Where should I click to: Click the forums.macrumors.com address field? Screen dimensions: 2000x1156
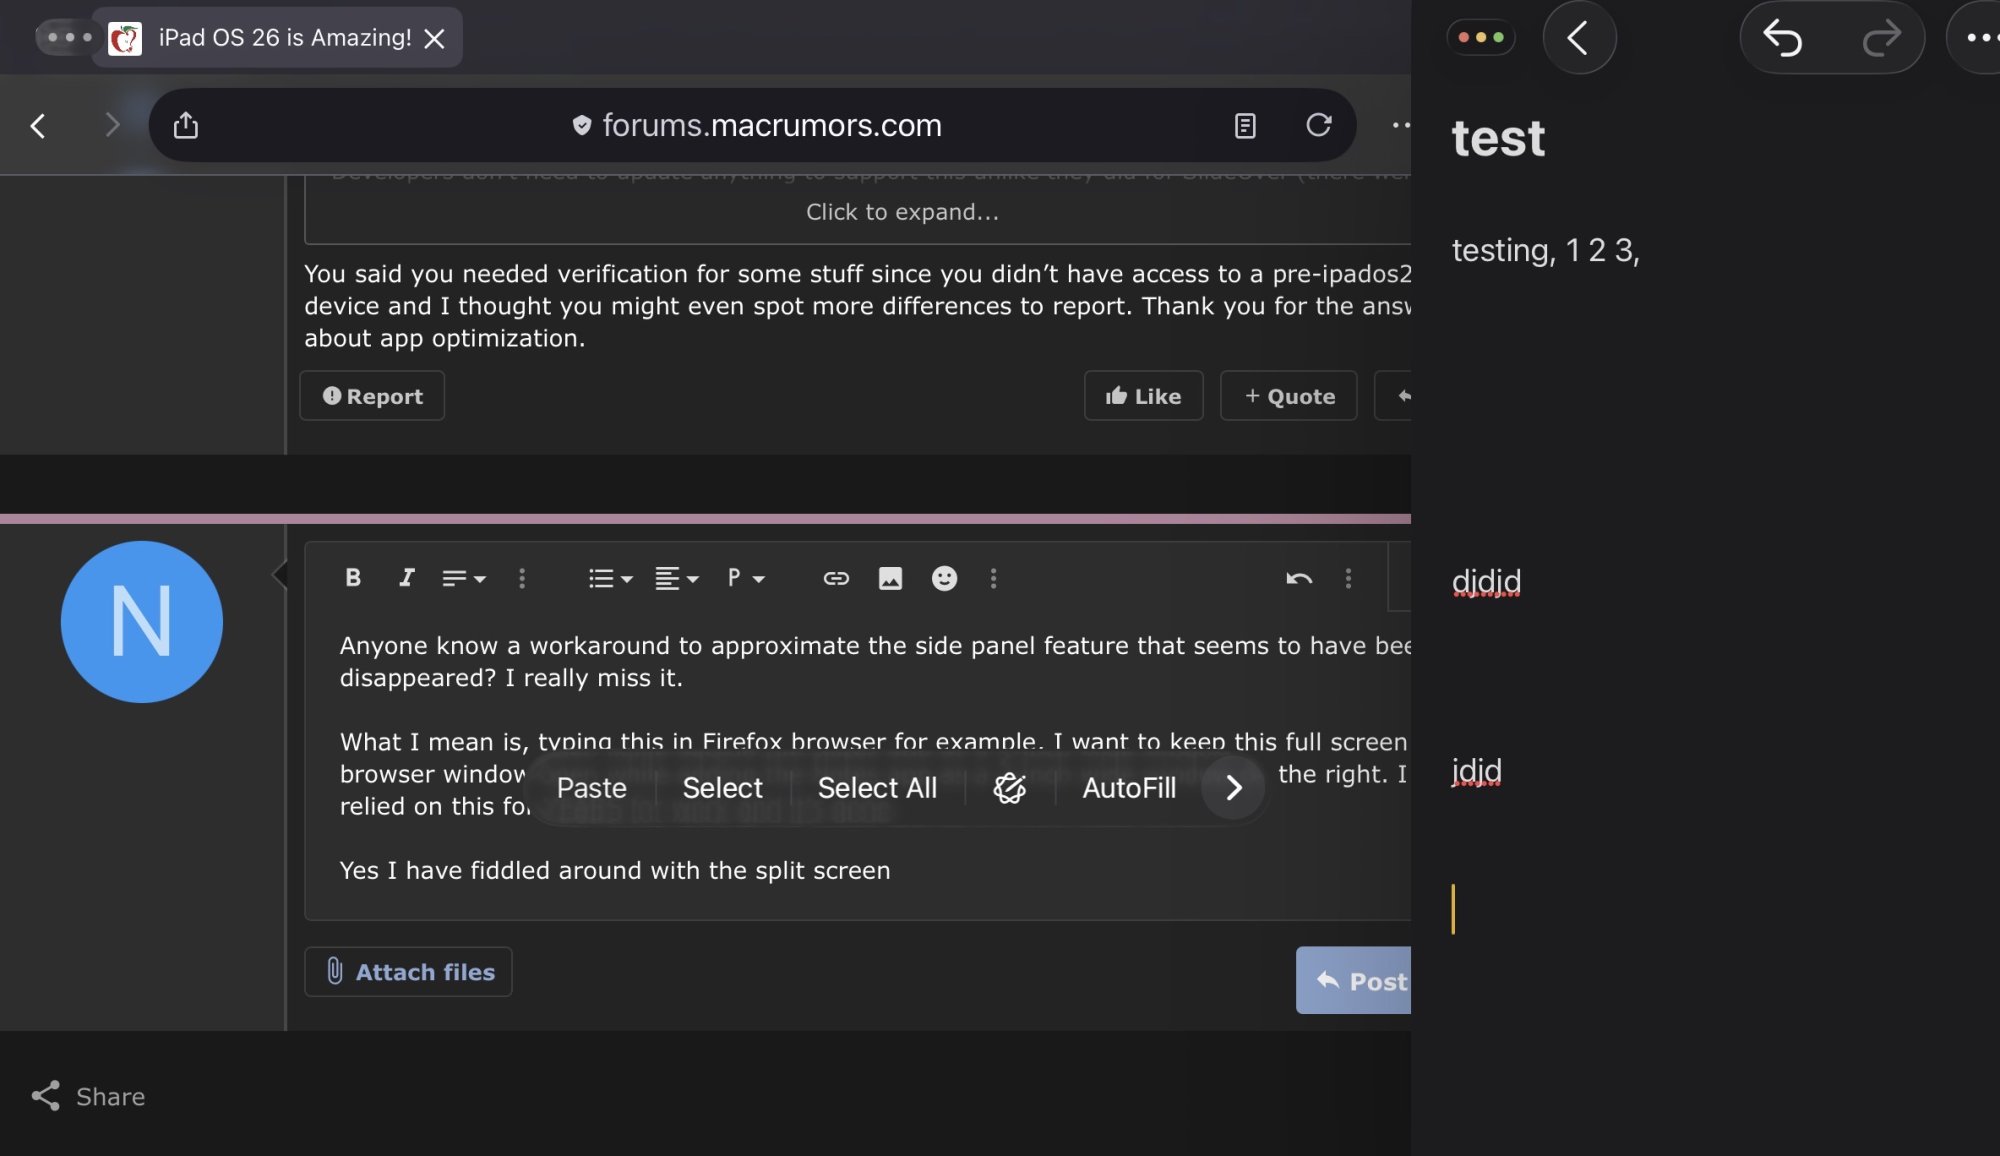(770, 125)
